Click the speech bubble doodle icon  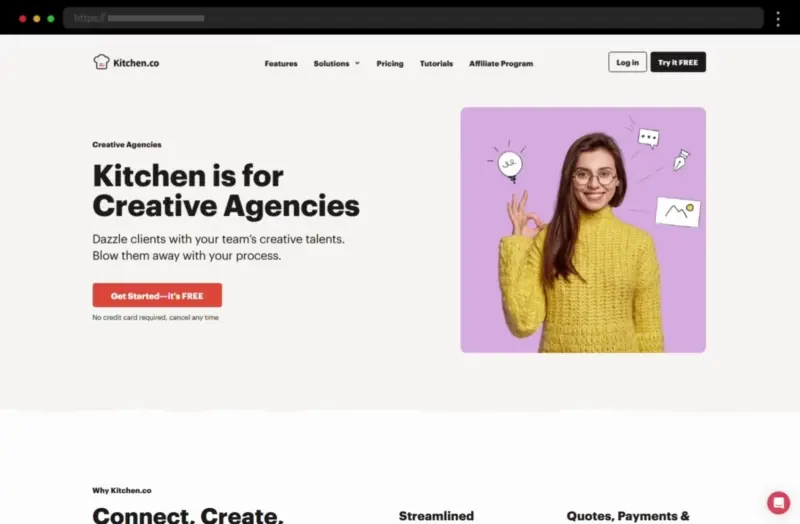point(648,138)
